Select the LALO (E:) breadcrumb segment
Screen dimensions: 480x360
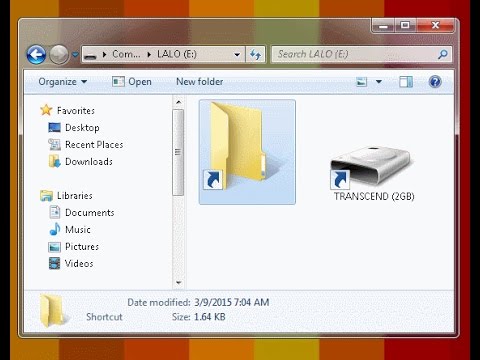(x=177, y=54)
